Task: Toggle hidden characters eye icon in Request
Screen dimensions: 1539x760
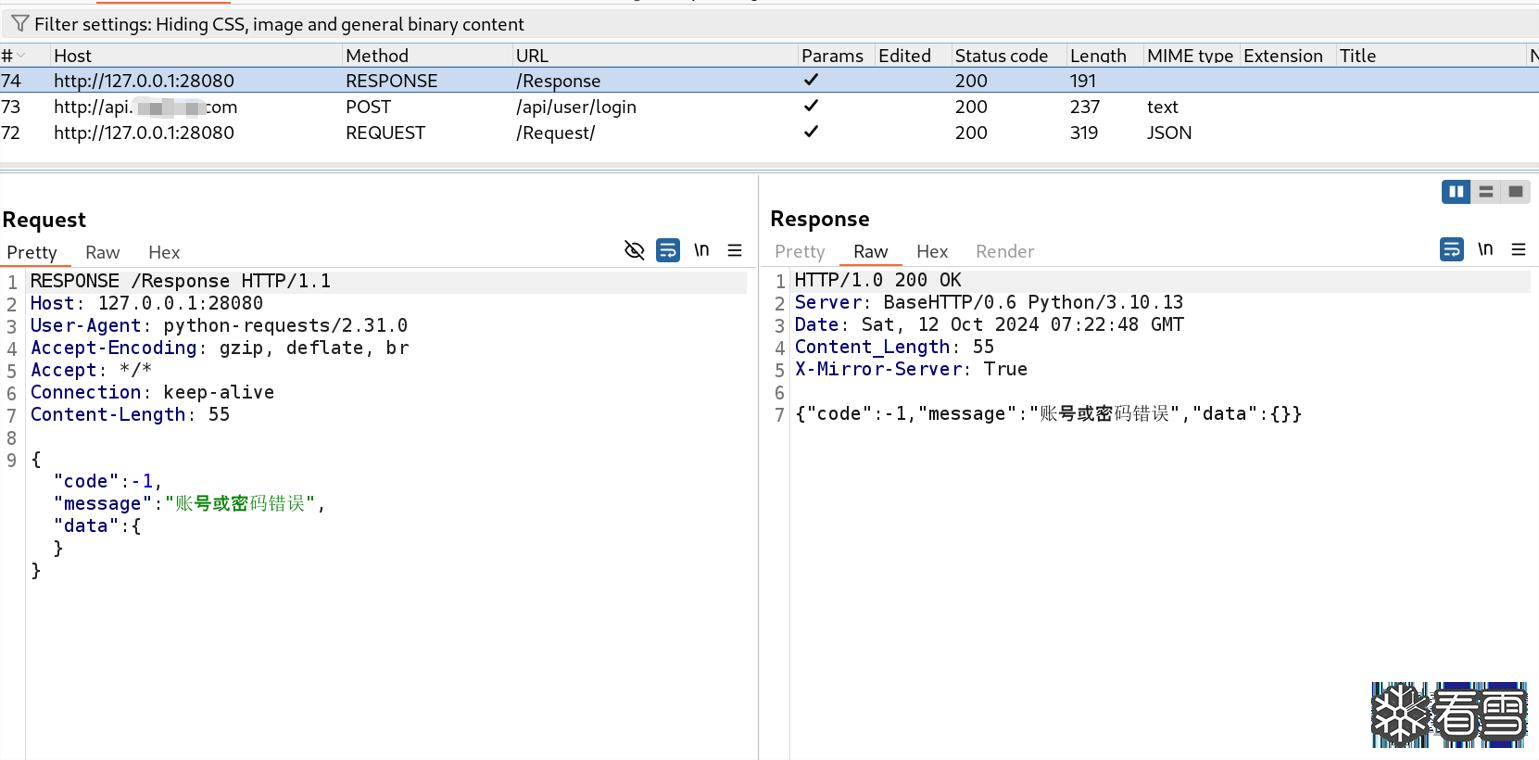Action: coord(634,250)
